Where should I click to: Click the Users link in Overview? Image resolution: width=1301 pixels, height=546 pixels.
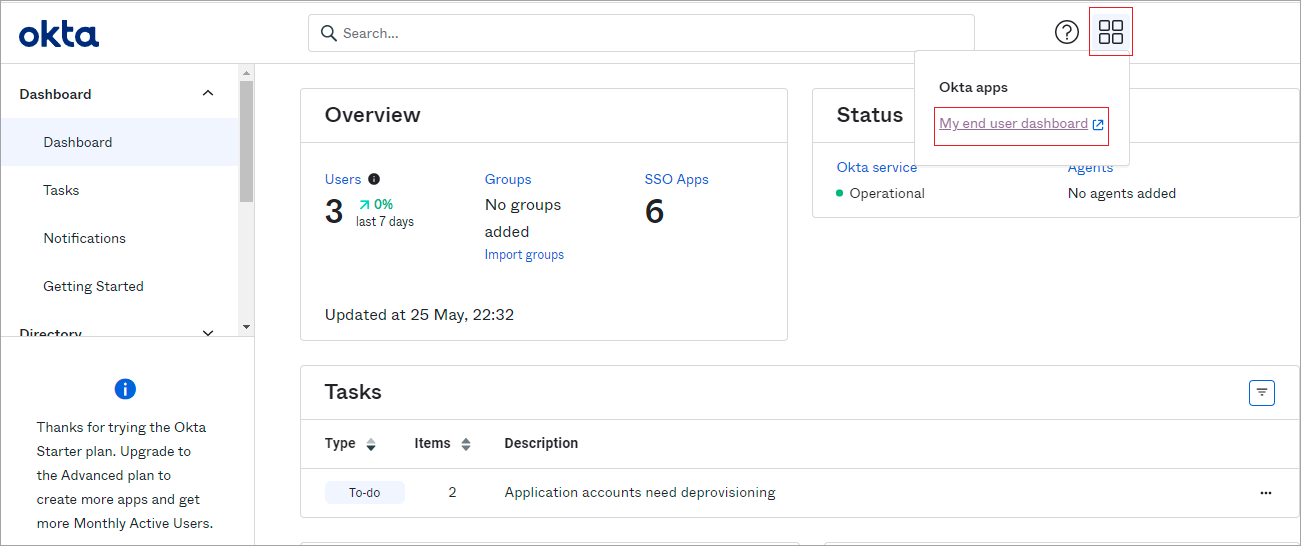tap(343, 179)
